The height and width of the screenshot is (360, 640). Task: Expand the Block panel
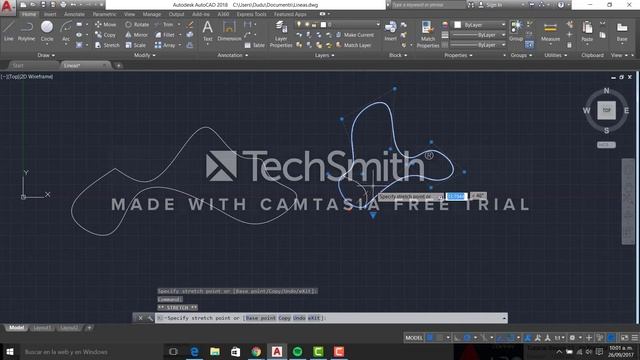coord(398,55)
